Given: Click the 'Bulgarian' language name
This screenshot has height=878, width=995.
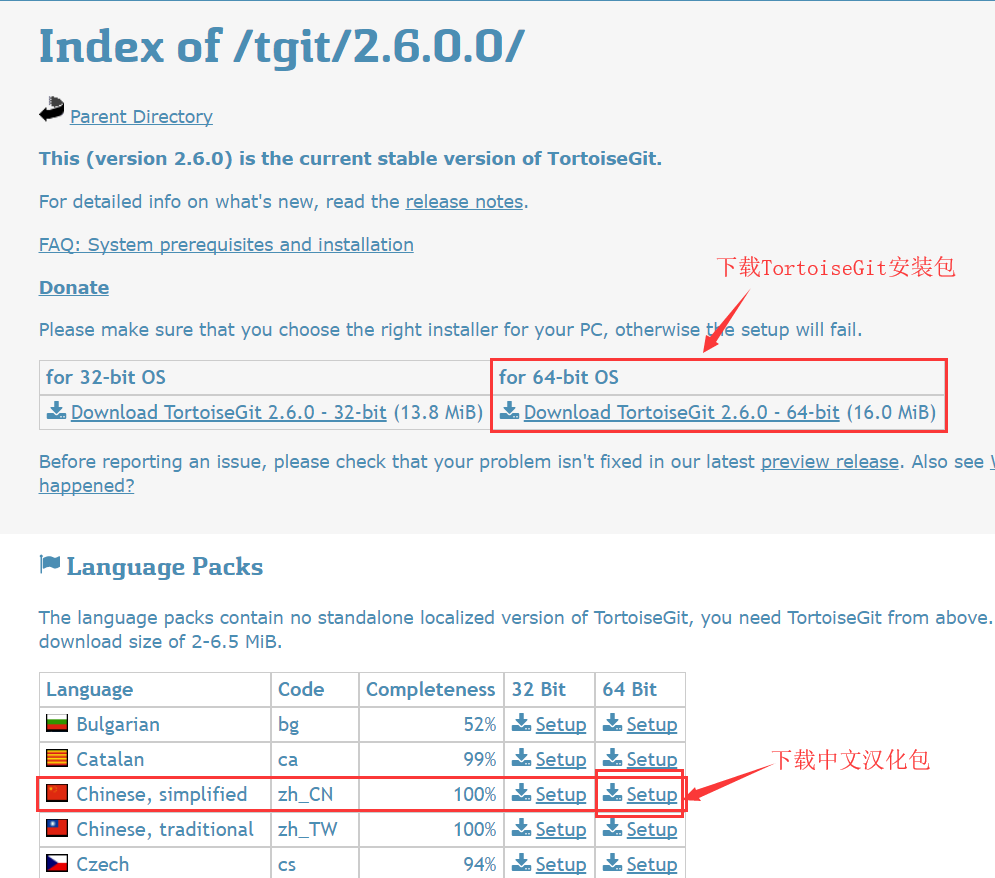Looking at the screenshot, I should pyautogui.click(x=118, y=724).
